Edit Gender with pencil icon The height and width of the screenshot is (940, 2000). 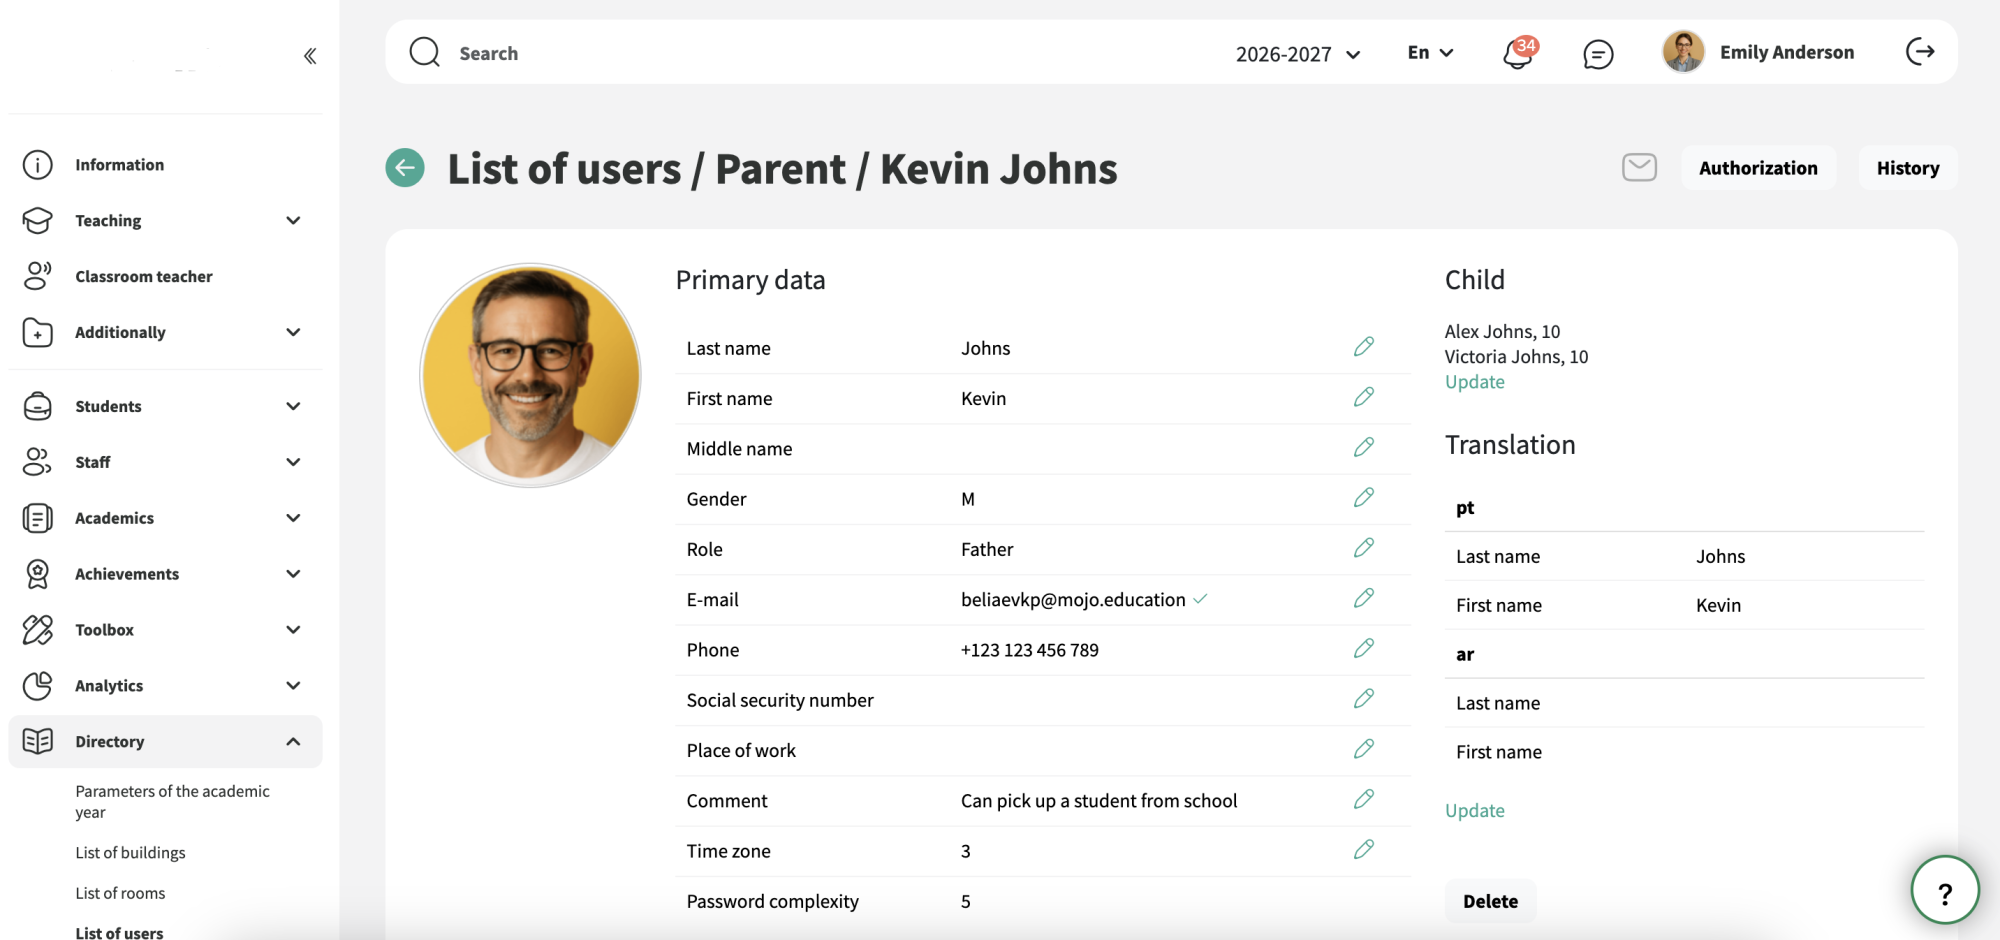point(1364,497)
